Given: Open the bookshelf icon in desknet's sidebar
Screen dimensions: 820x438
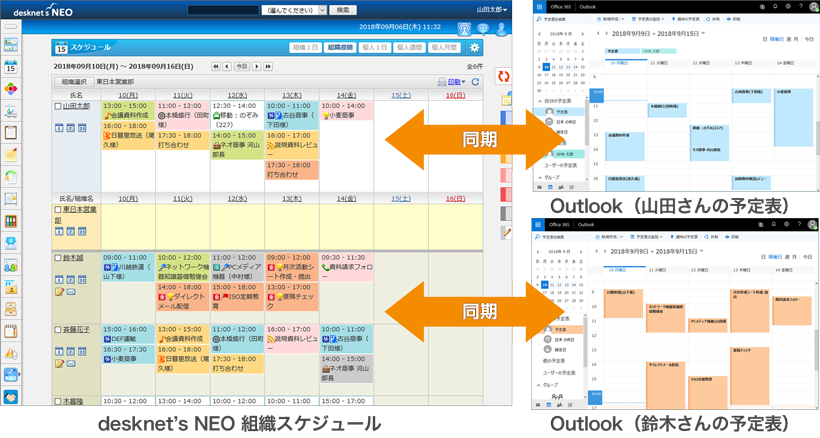Looking at the screenshot, I should click(10, 221).
